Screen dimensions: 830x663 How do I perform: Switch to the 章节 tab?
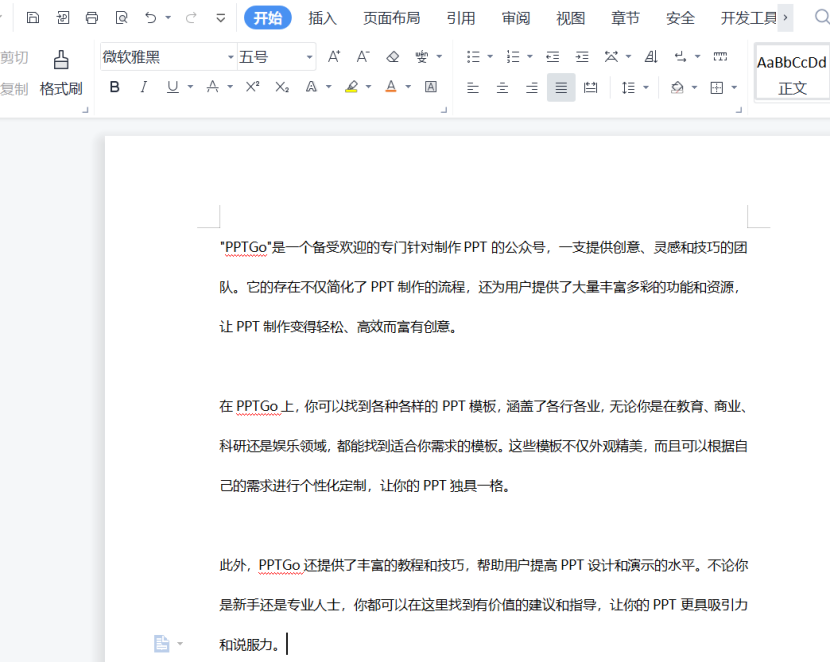(x=625, y=18)
